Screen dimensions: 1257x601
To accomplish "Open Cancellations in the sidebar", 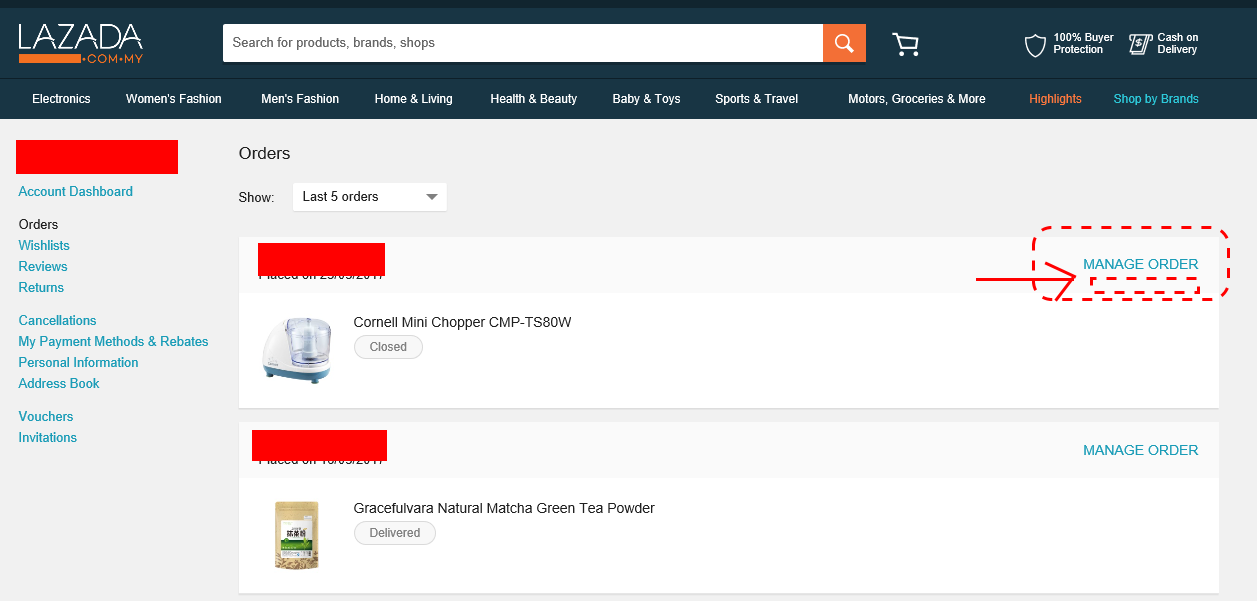I will pos(58,320).
